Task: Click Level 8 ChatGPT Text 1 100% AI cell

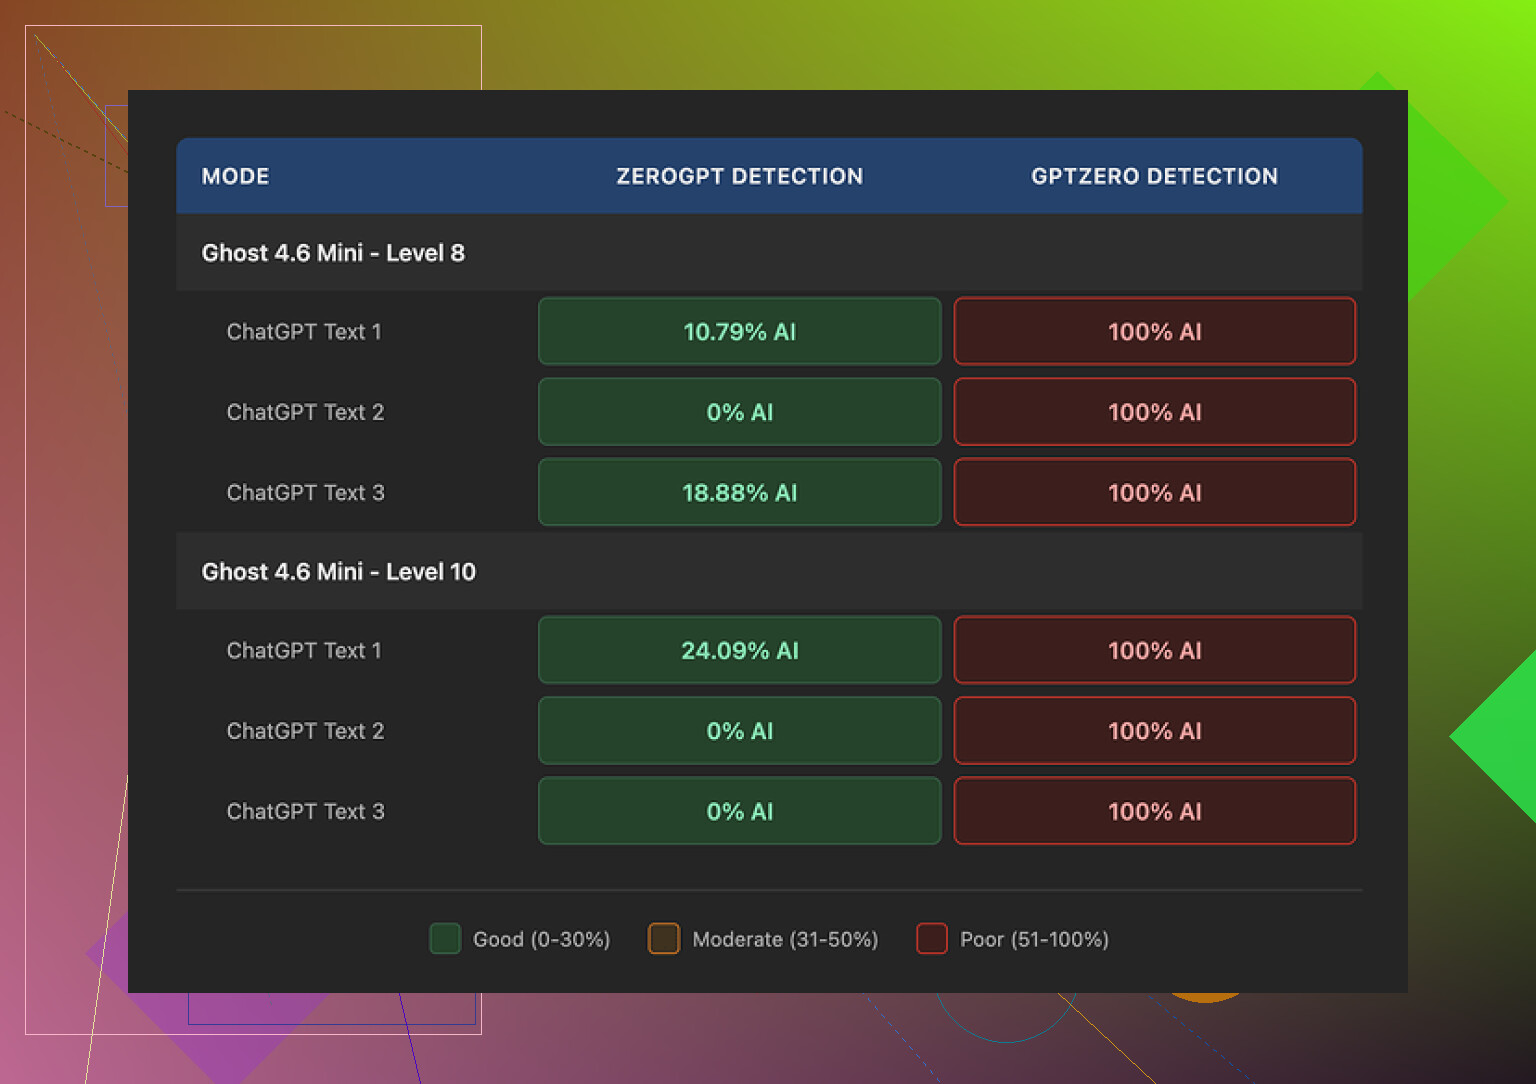Action: 1154,332
